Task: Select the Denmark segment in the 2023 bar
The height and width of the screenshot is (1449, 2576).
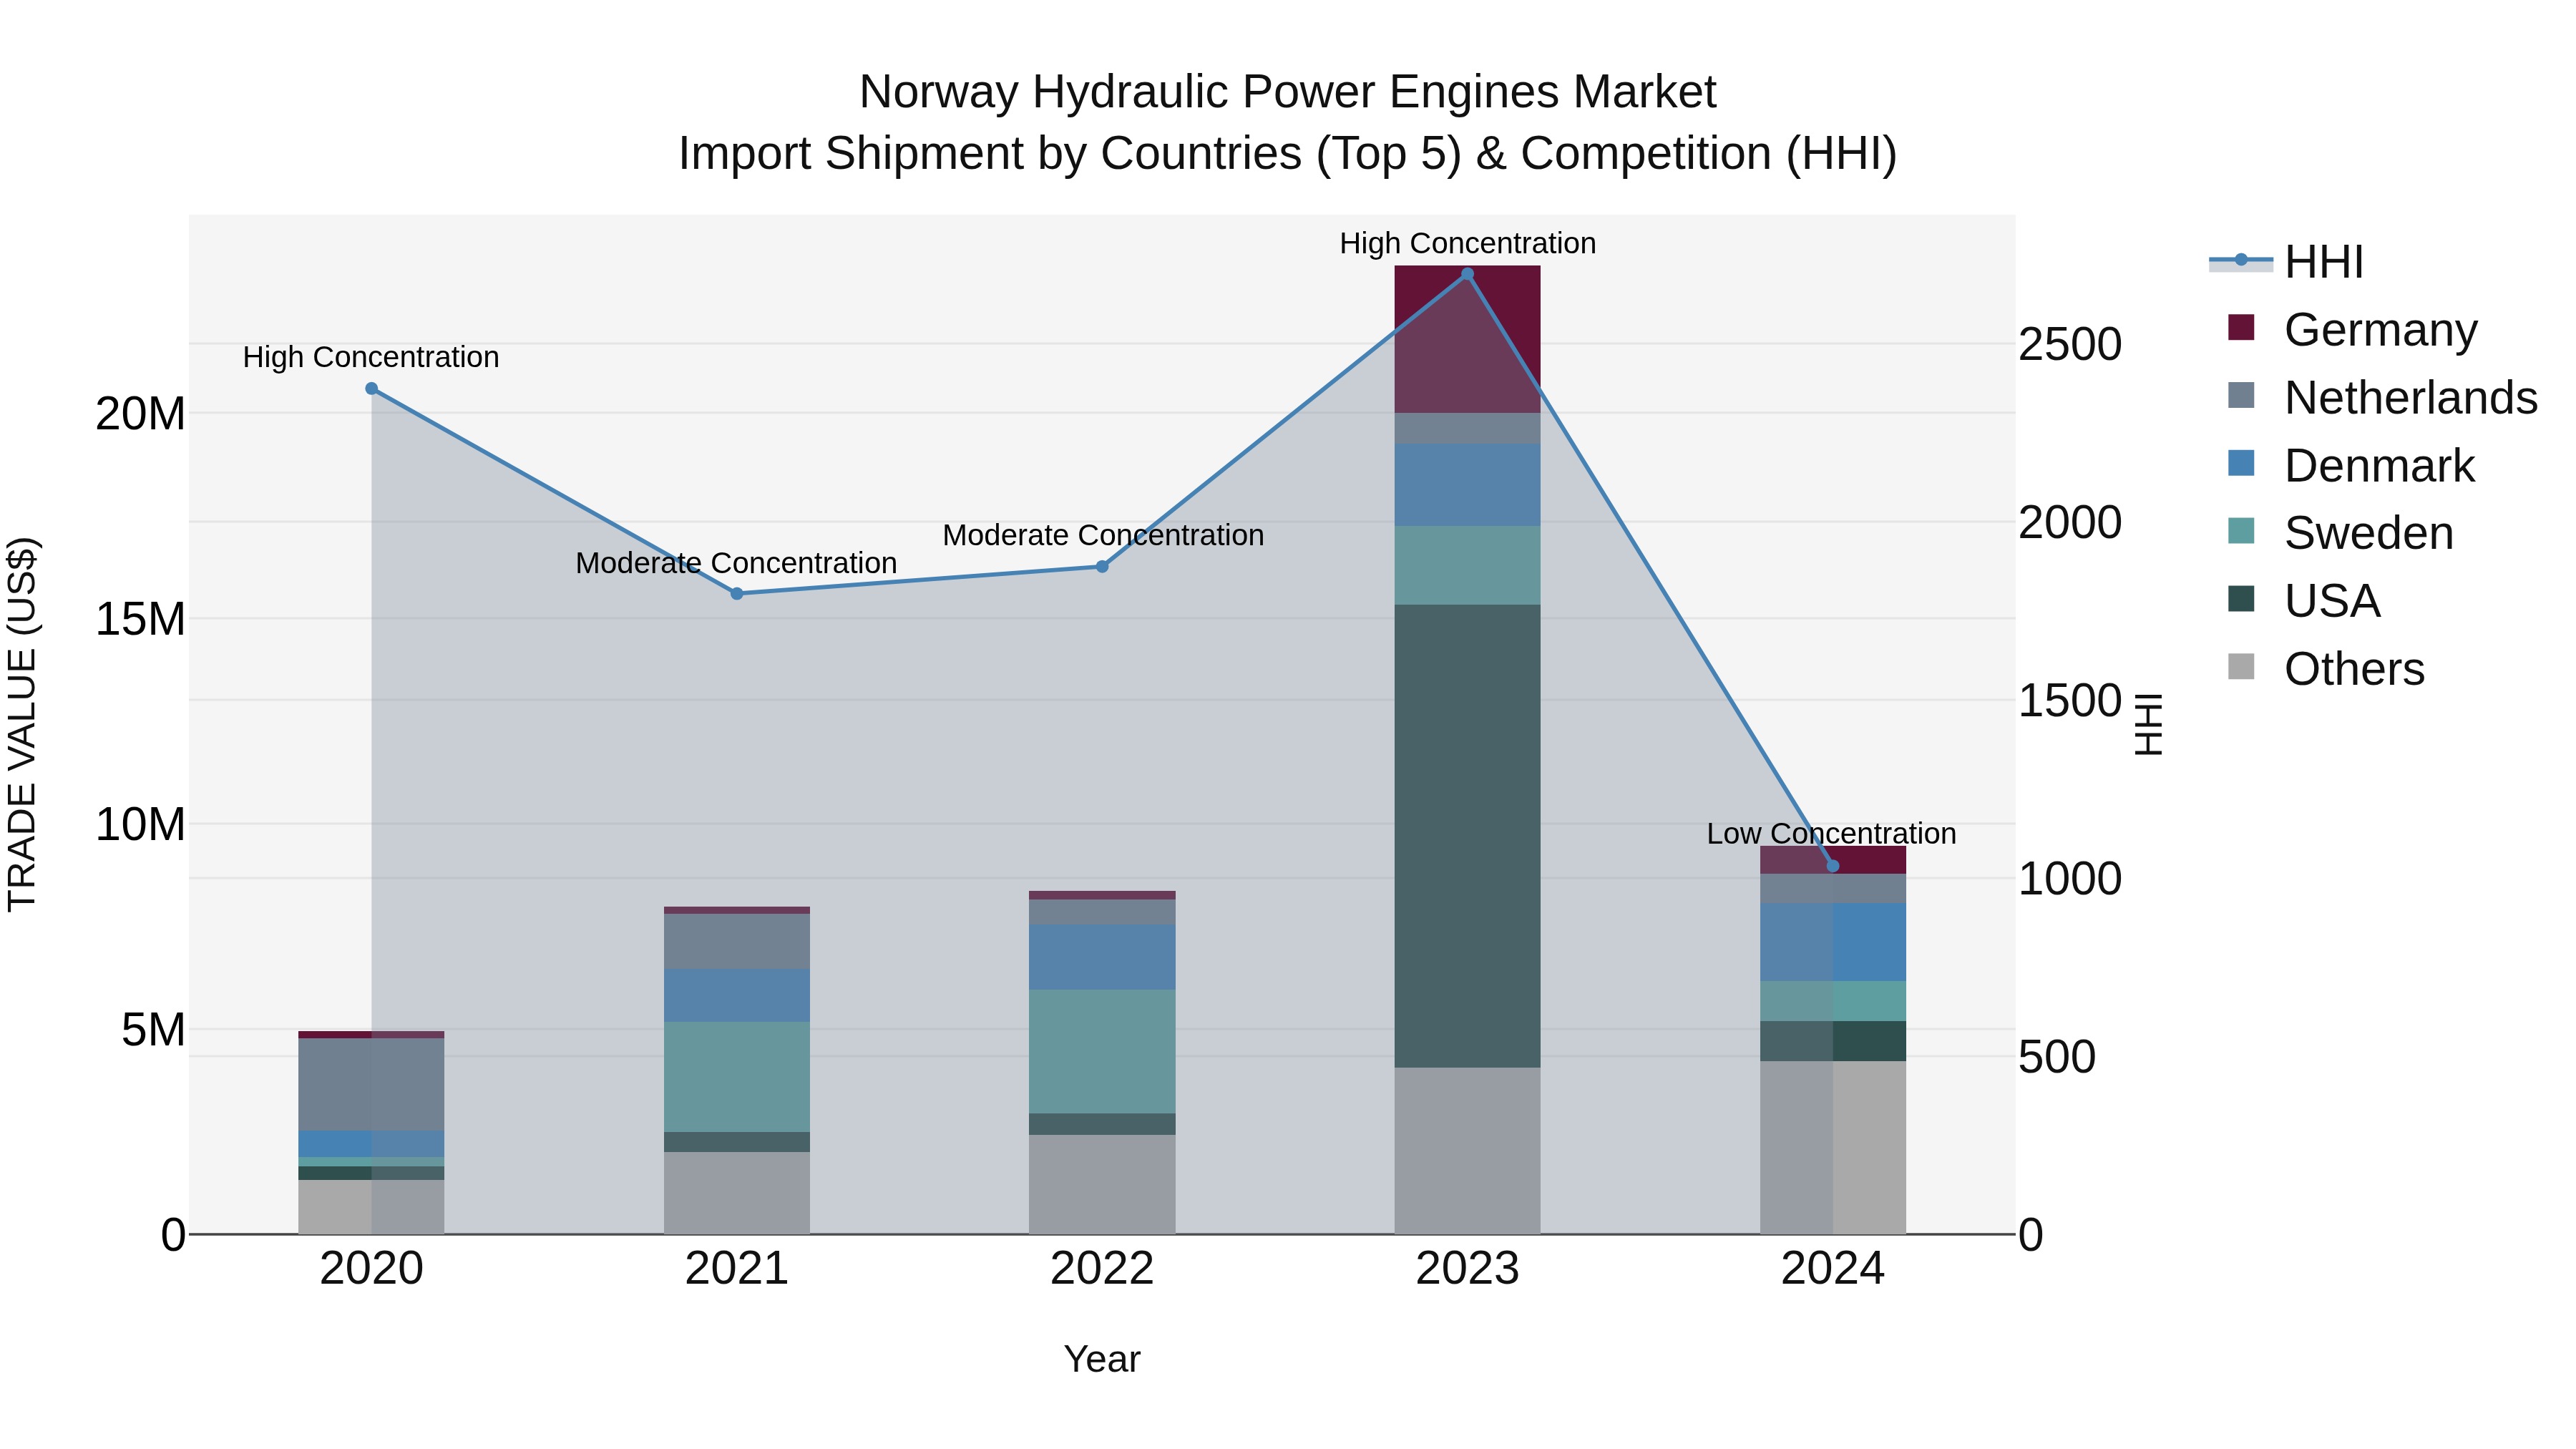Action: click(x=1467, y=485)
